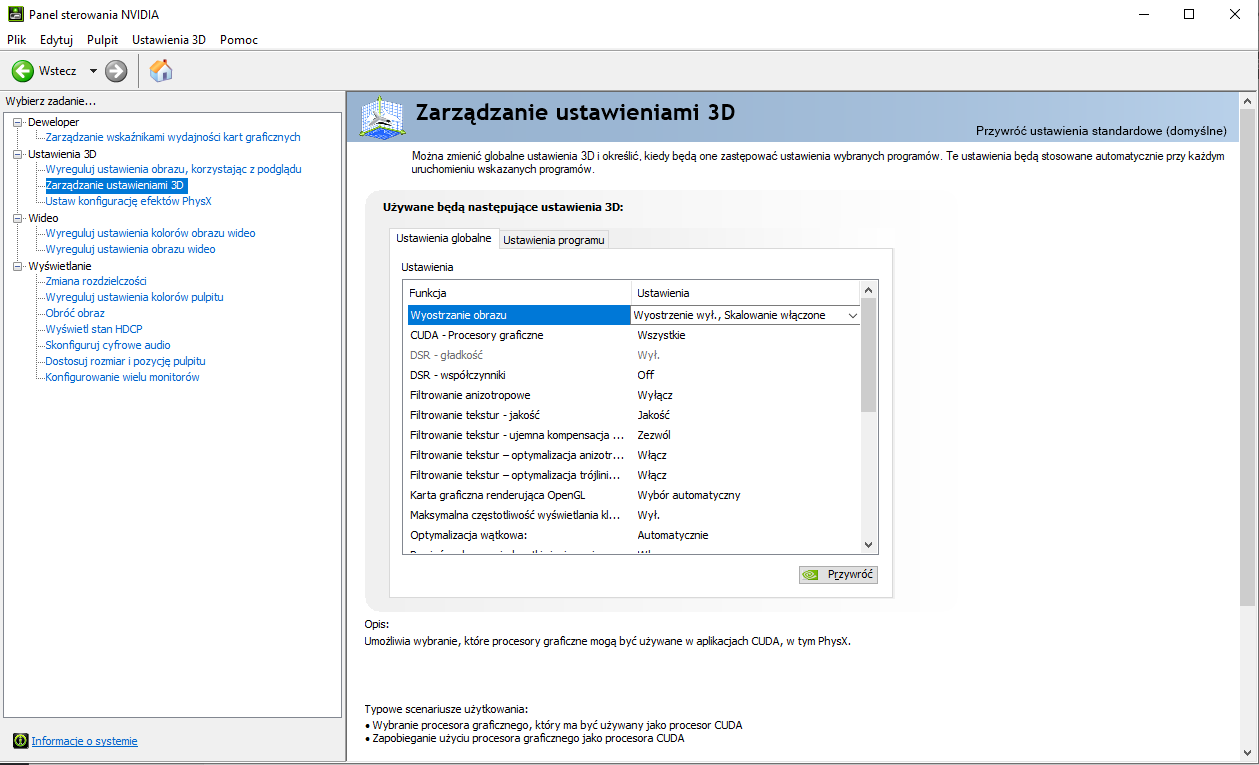The height and width of the screenshot is (765, 1259).
Task: Open Wyreguluj ustawienia kolorów pulpitu
Action: click(134, 297)
